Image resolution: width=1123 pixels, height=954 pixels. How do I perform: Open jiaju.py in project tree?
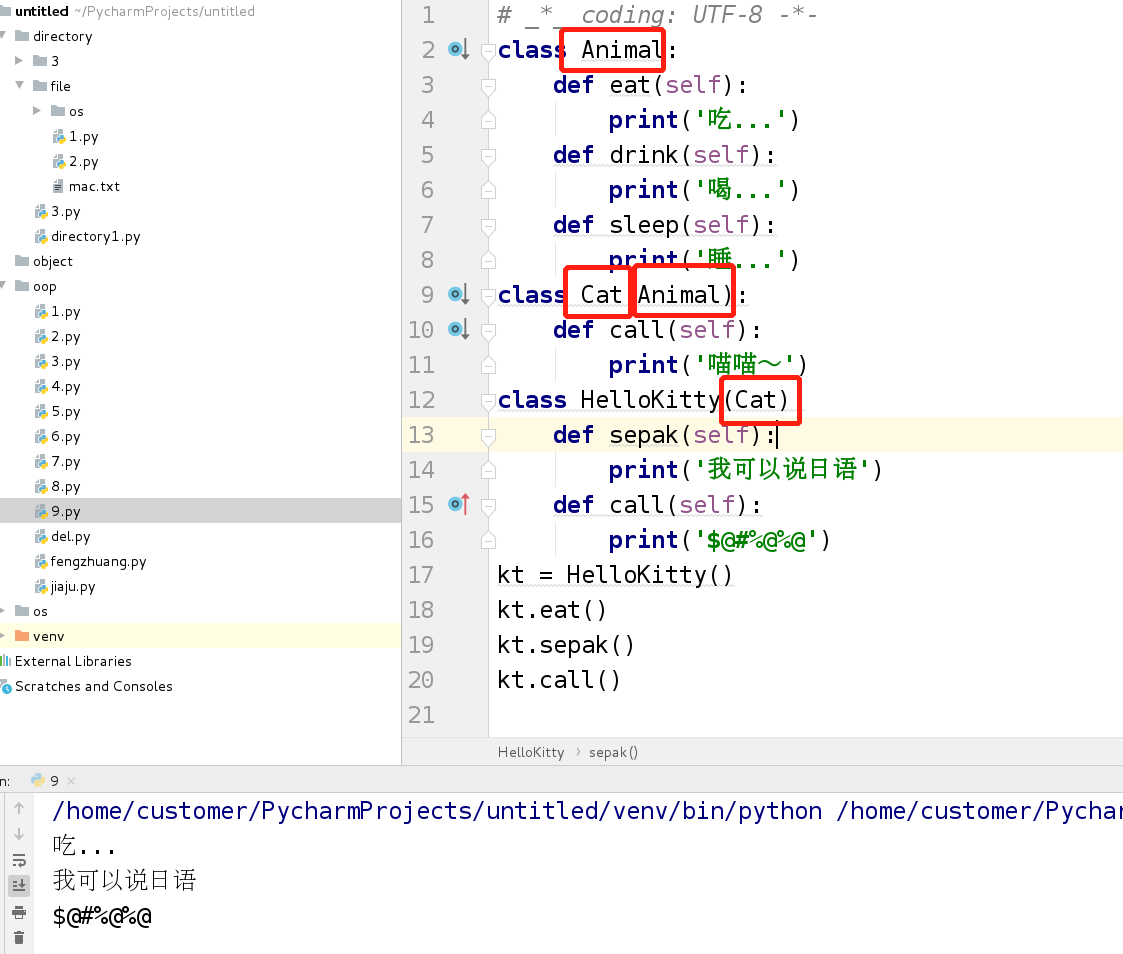coord(64,587)
